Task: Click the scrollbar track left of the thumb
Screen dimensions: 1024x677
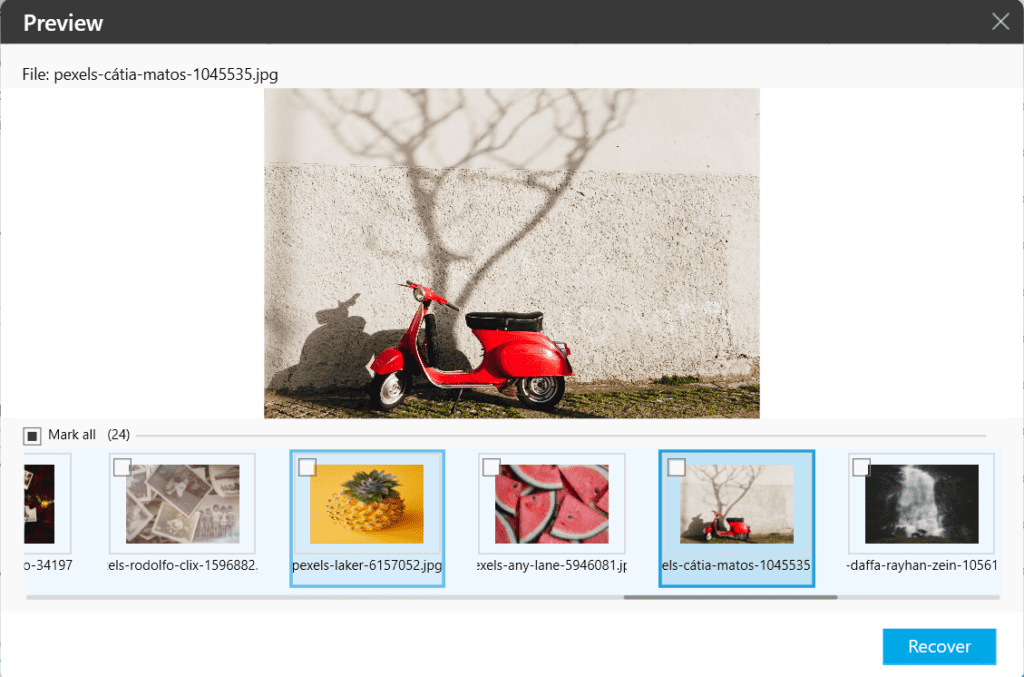Action: (x=300, y=600)
